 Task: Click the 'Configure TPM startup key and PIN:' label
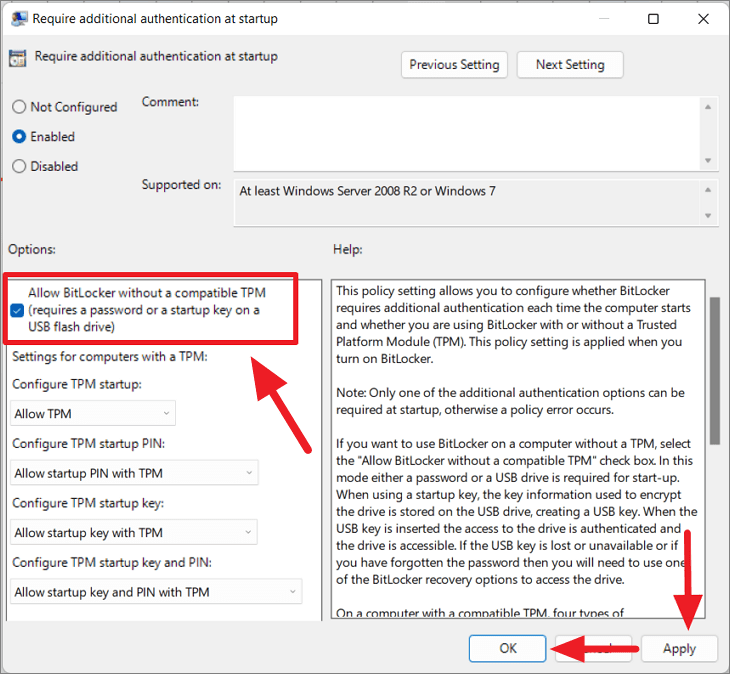click(x=112, y=563)
